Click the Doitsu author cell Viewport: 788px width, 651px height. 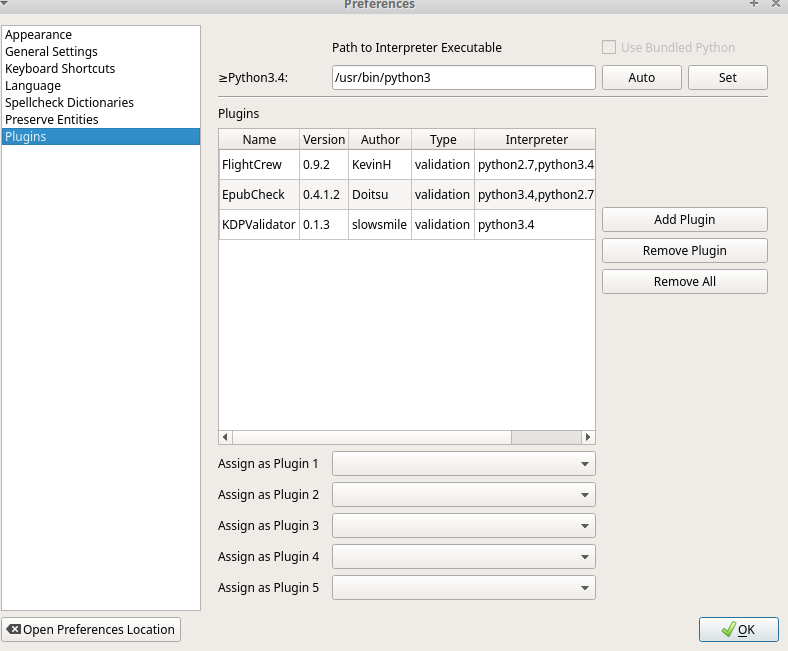click(380, 195)
